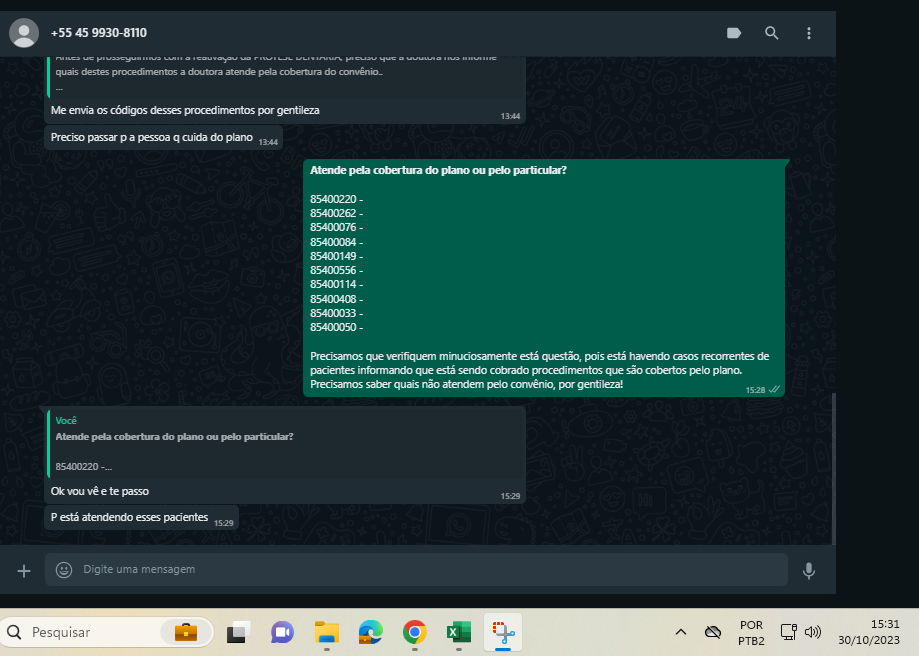Launch File Explorer from taskbar
The height and width of the screenshot is (656, 919).
[326, 632]
